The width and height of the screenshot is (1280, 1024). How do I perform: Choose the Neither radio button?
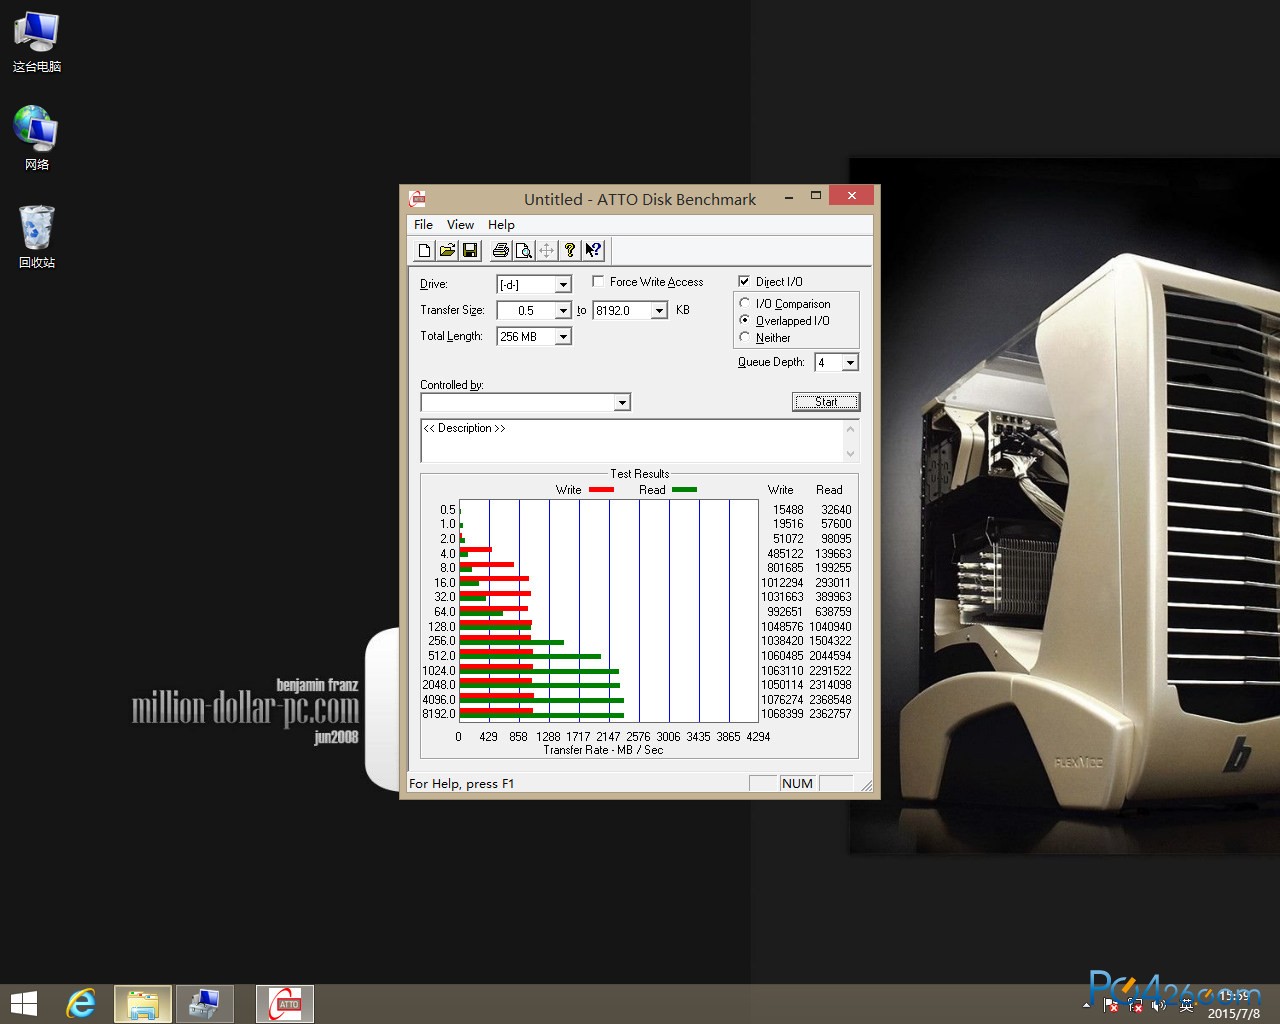745,337
